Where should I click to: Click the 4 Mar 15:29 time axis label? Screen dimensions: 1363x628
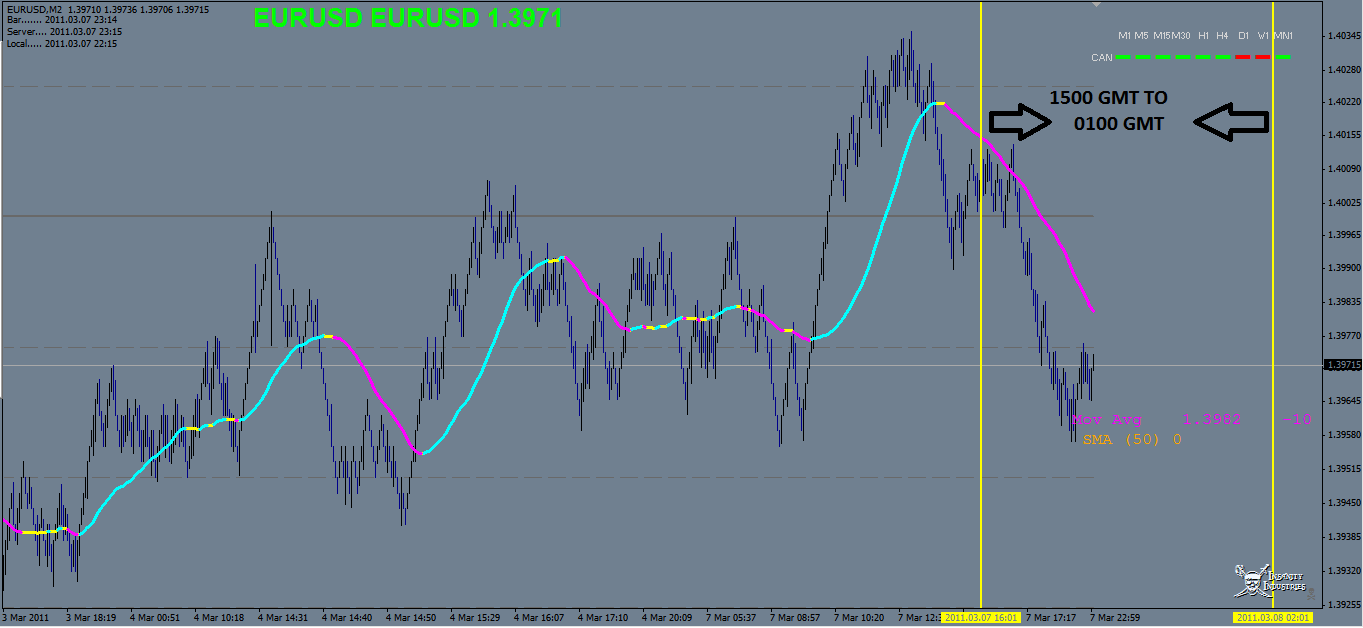476,618
